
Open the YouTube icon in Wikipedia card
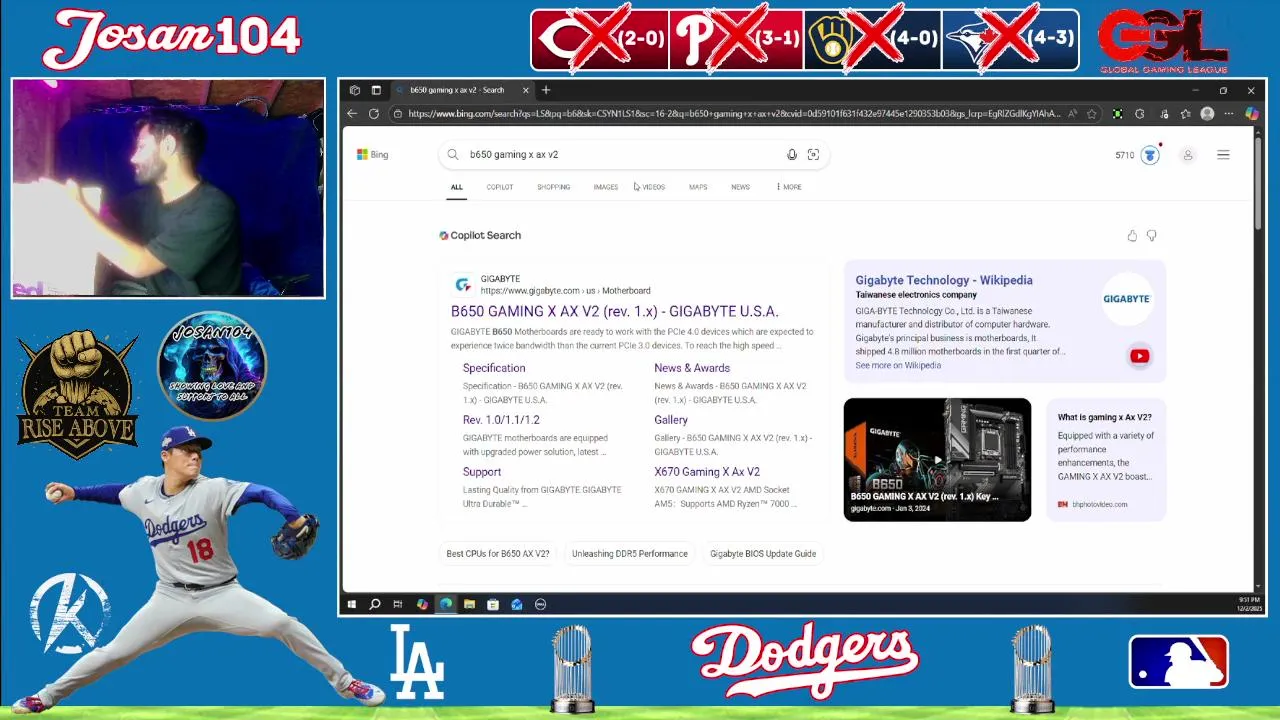1139,356
